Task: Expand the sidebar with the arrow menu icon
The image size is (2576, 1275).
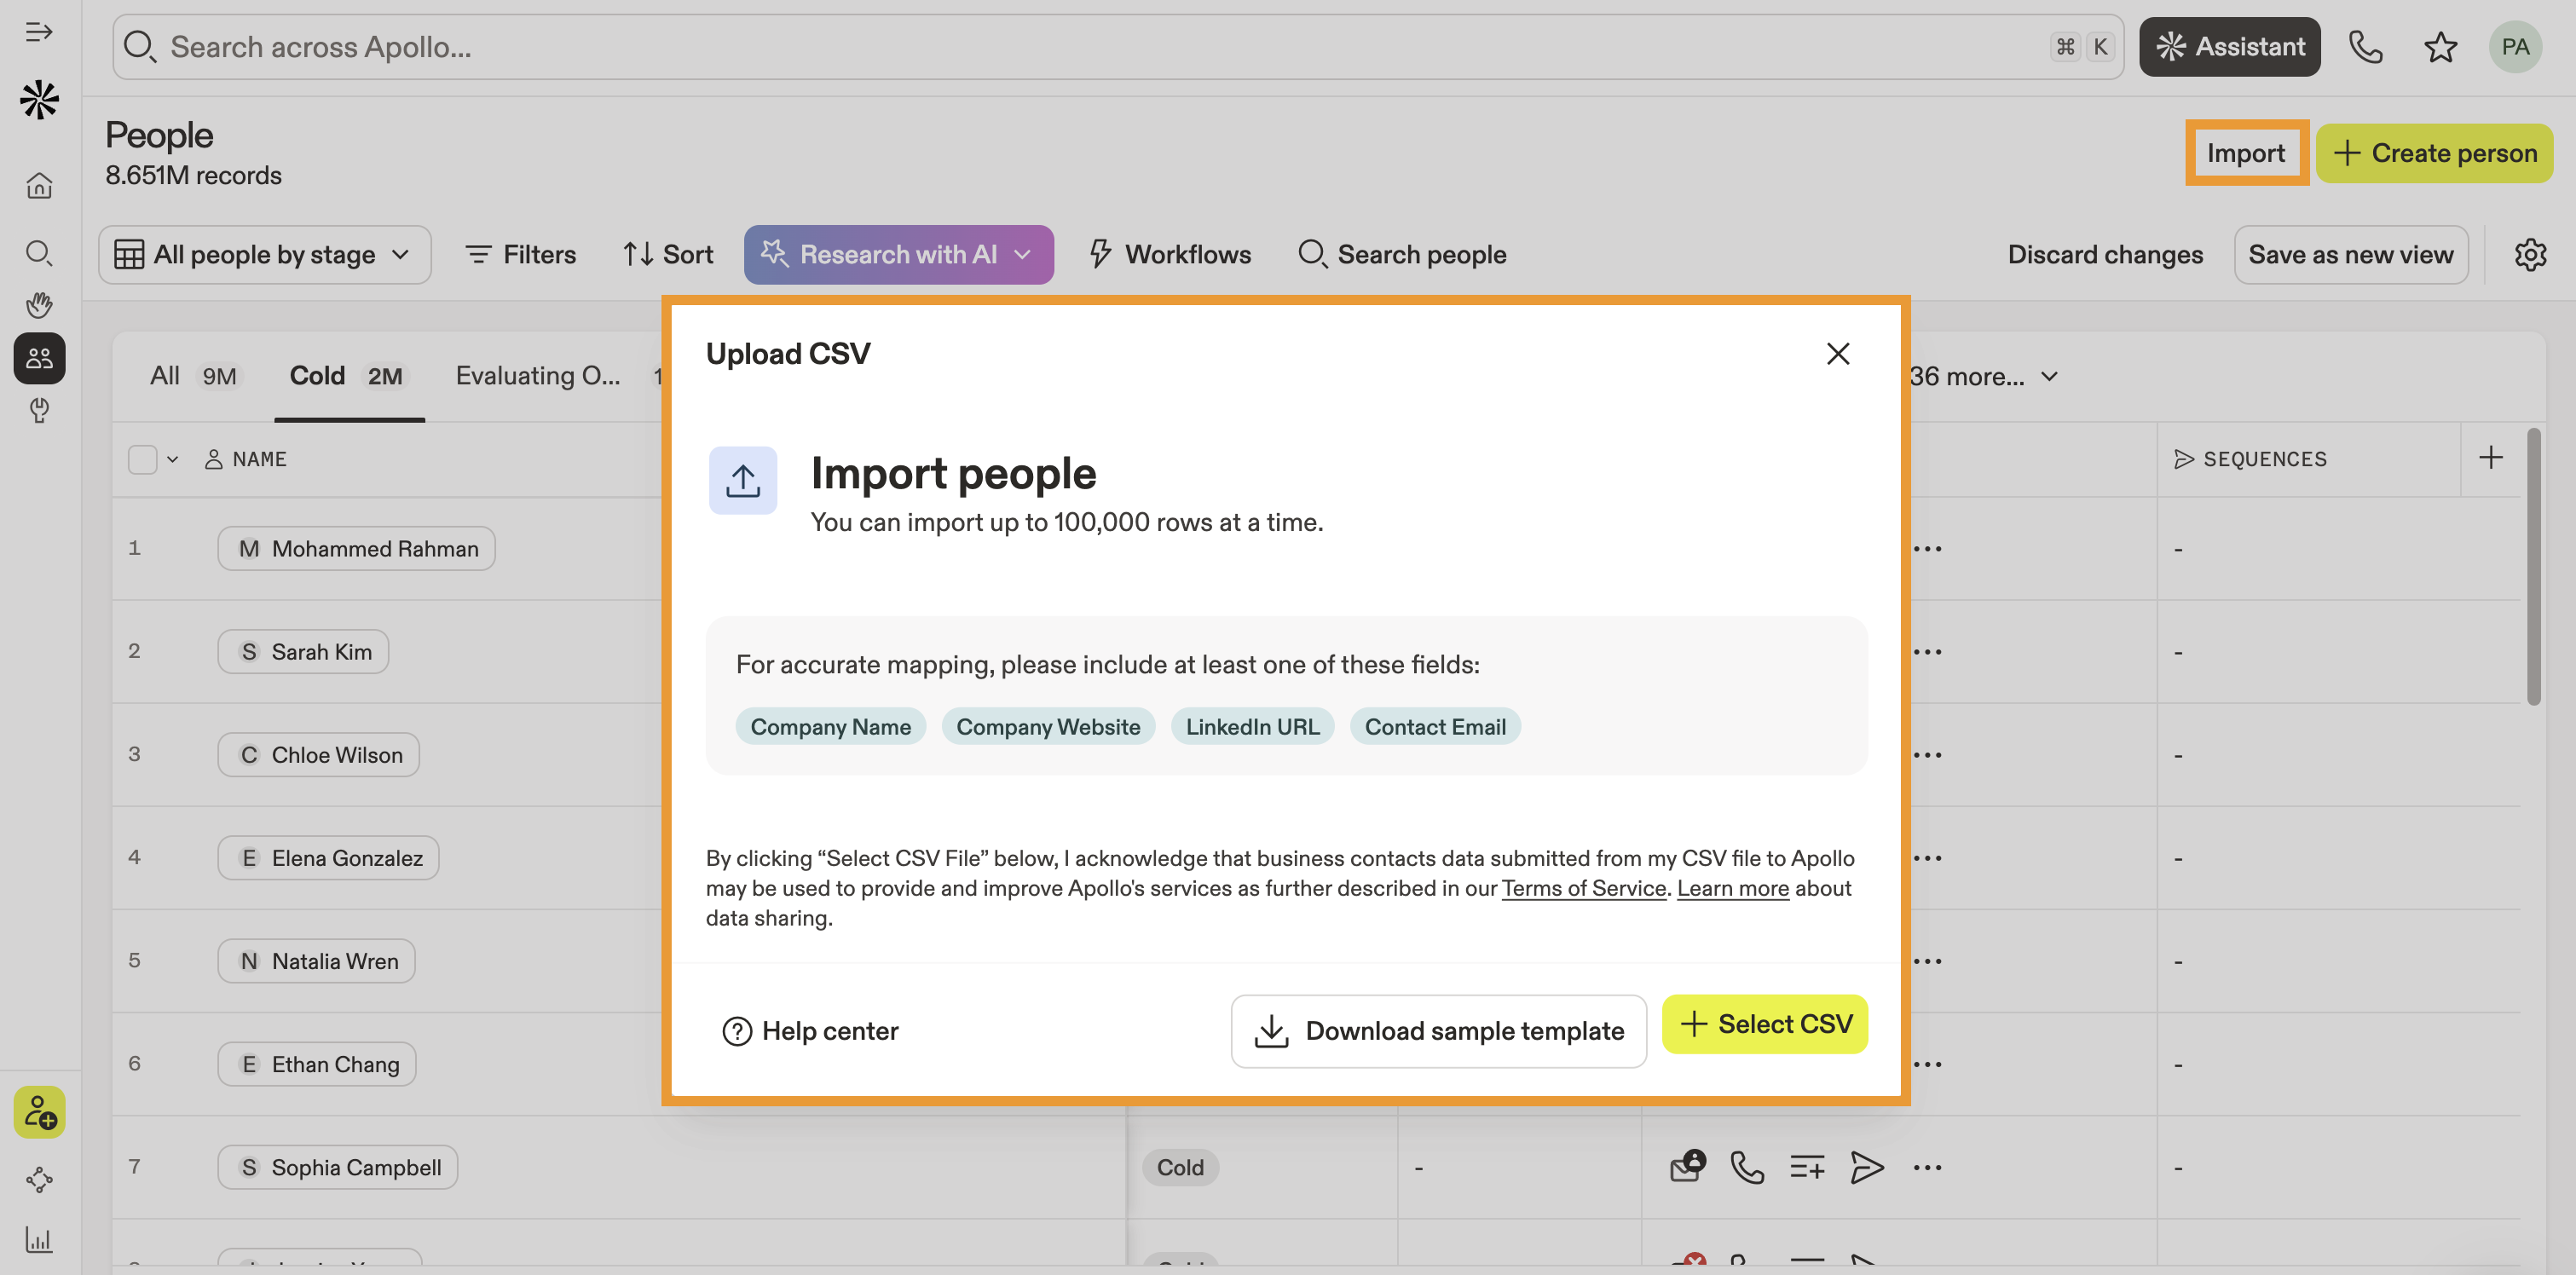Action: click(39, 32)
